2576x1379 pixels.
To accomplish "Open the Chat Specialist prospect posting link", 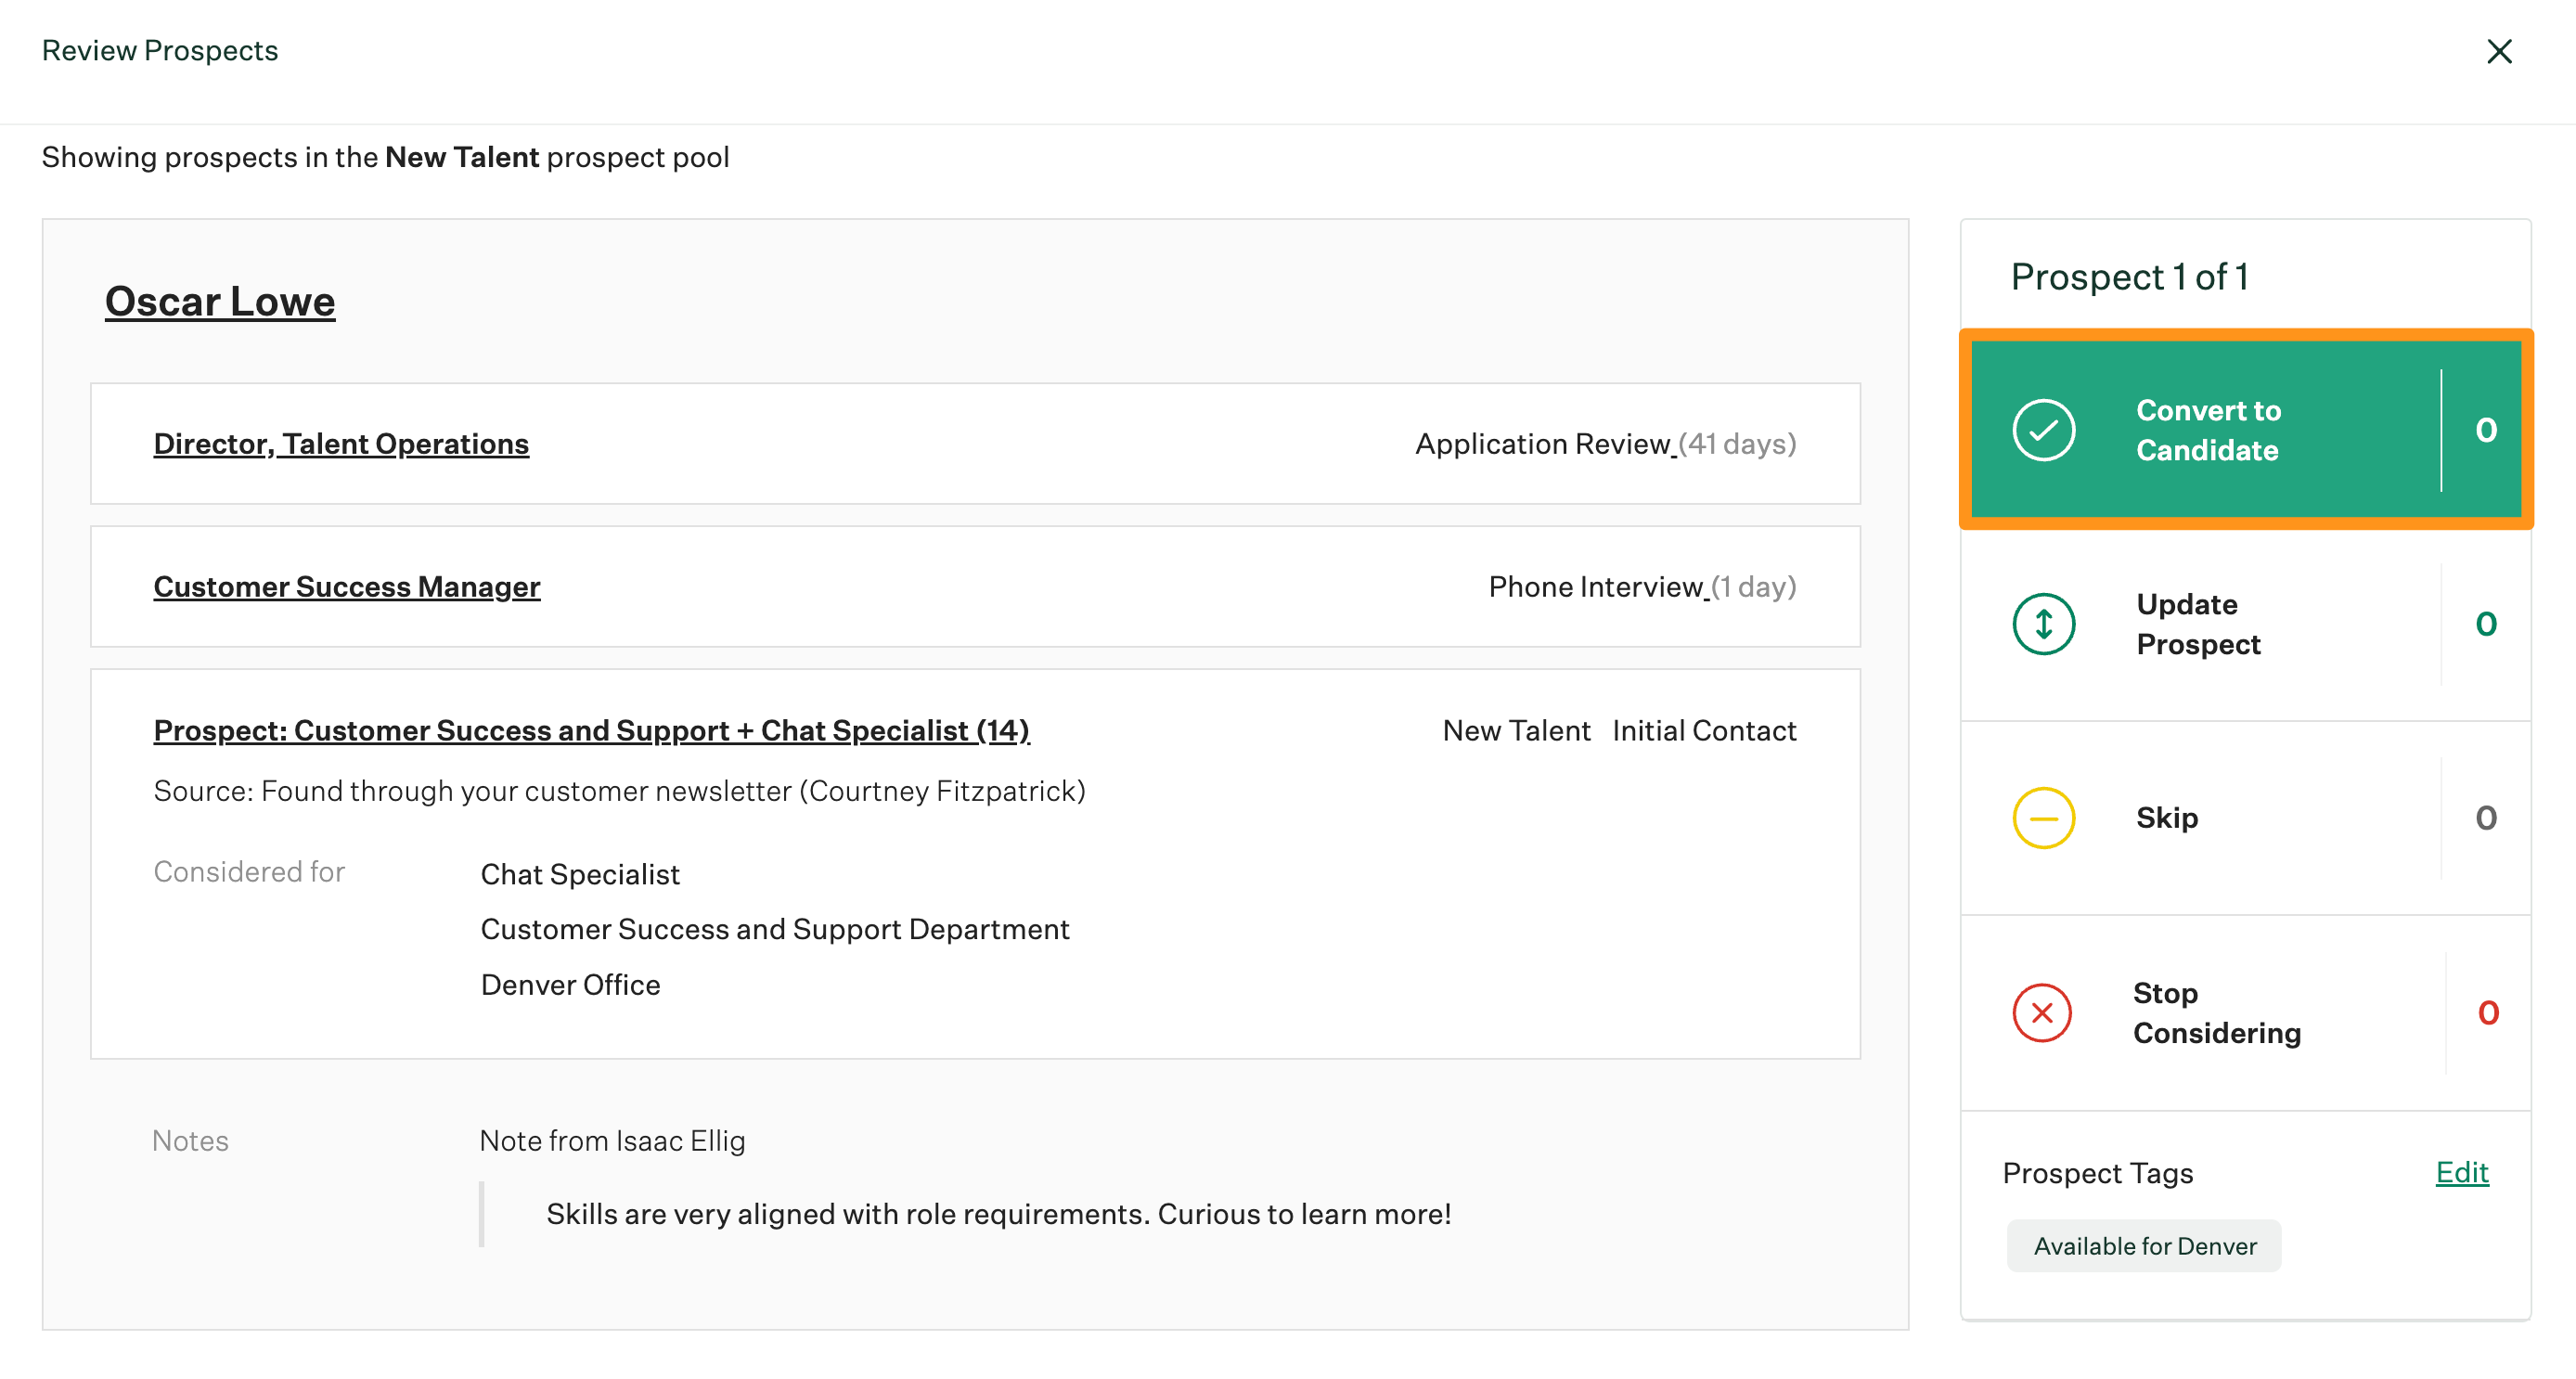I will coord(590,730).
